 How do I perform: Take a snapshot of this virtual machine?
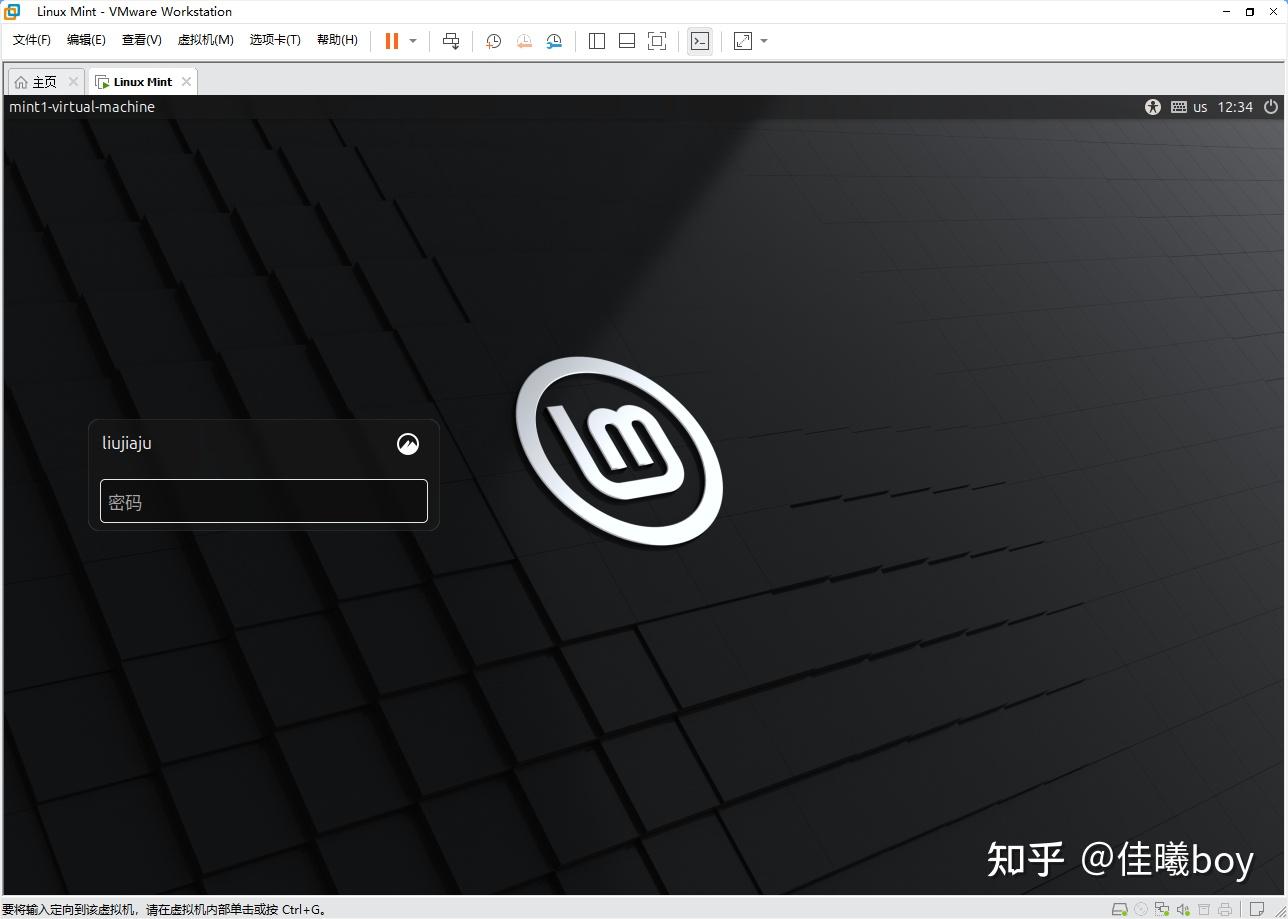click(493, 41)
